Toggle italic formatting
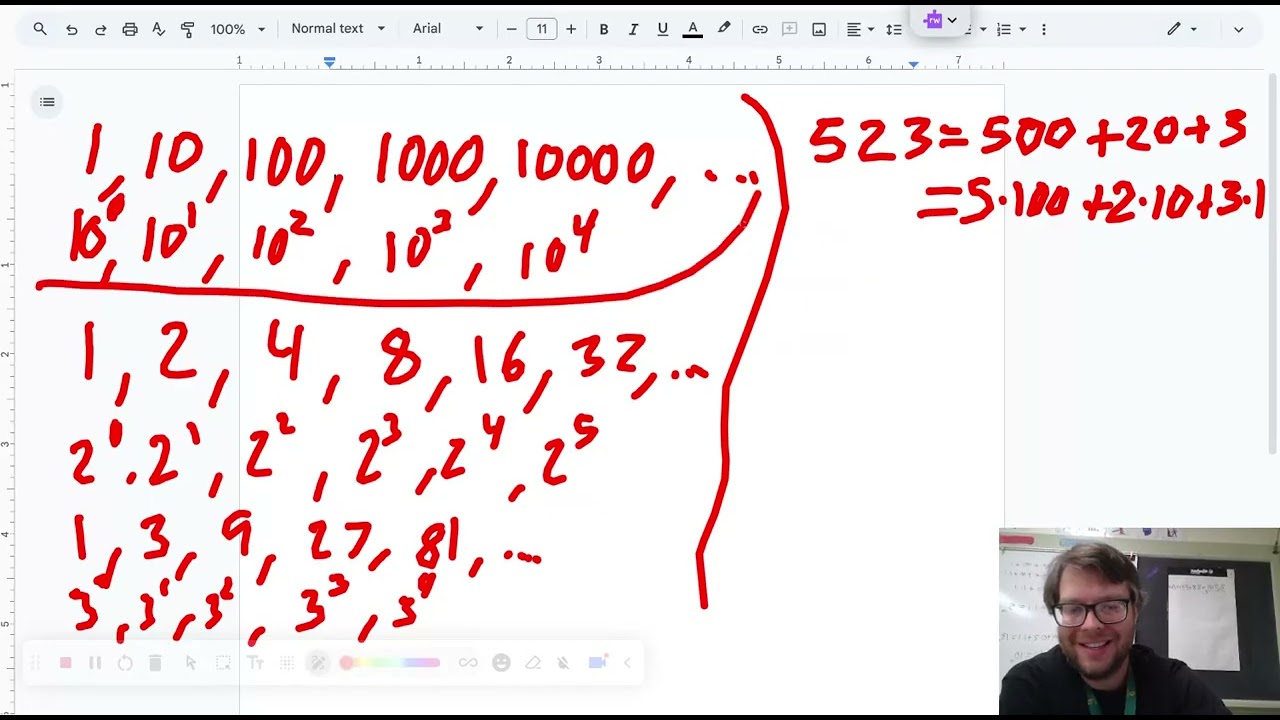 [633, 29]
